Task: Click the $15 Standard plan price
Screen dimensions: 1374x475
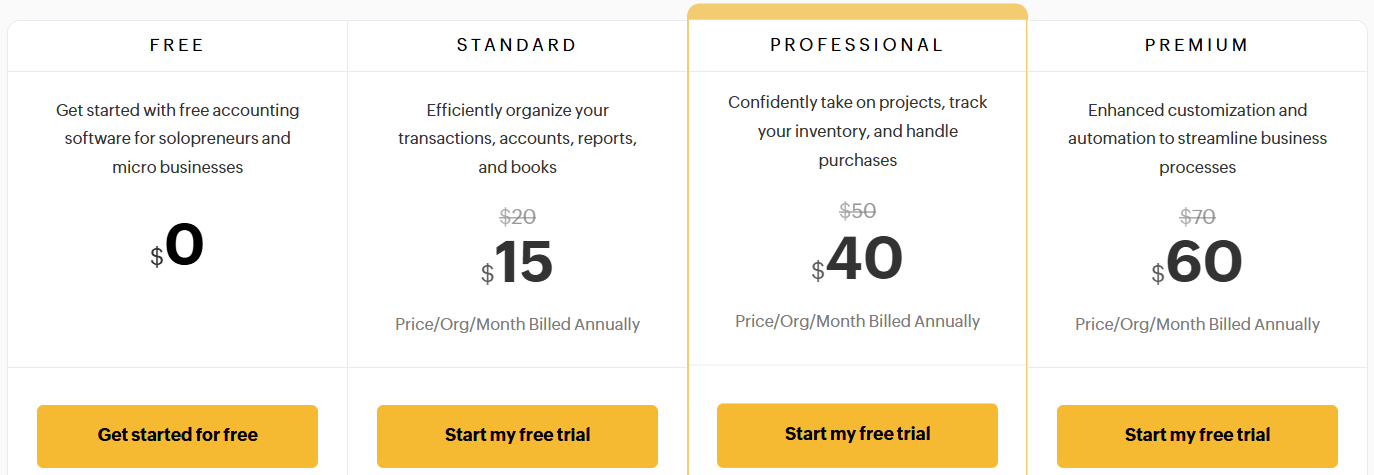Action: pyautogui.click(x=518, y=264)
